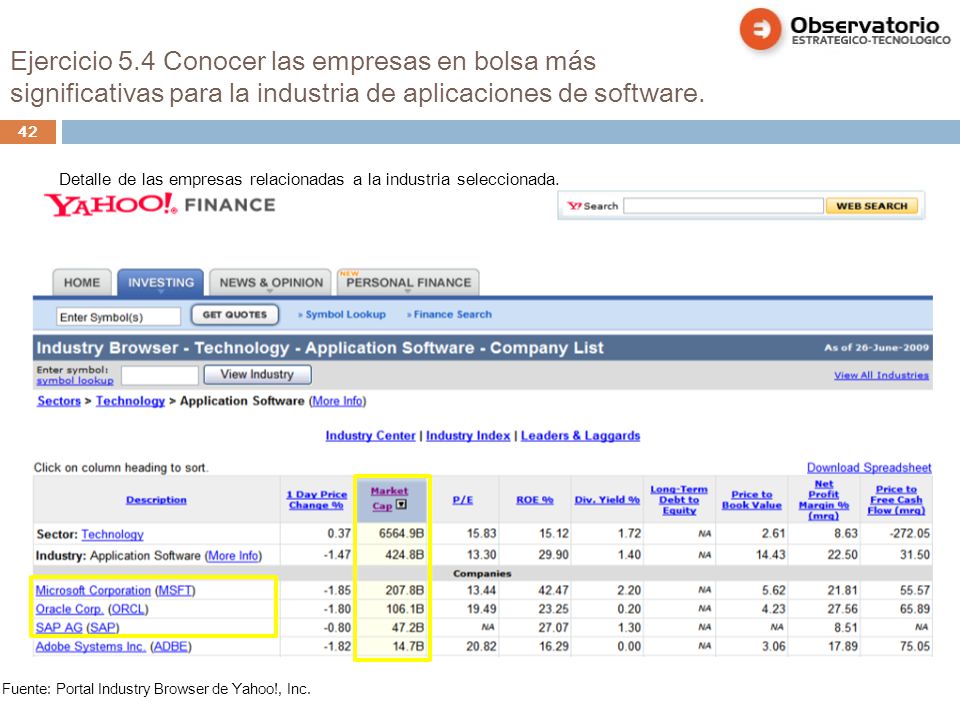Click the Market Cap sort arrow icon
960x720 pixels.
click(x=401, y=505)
